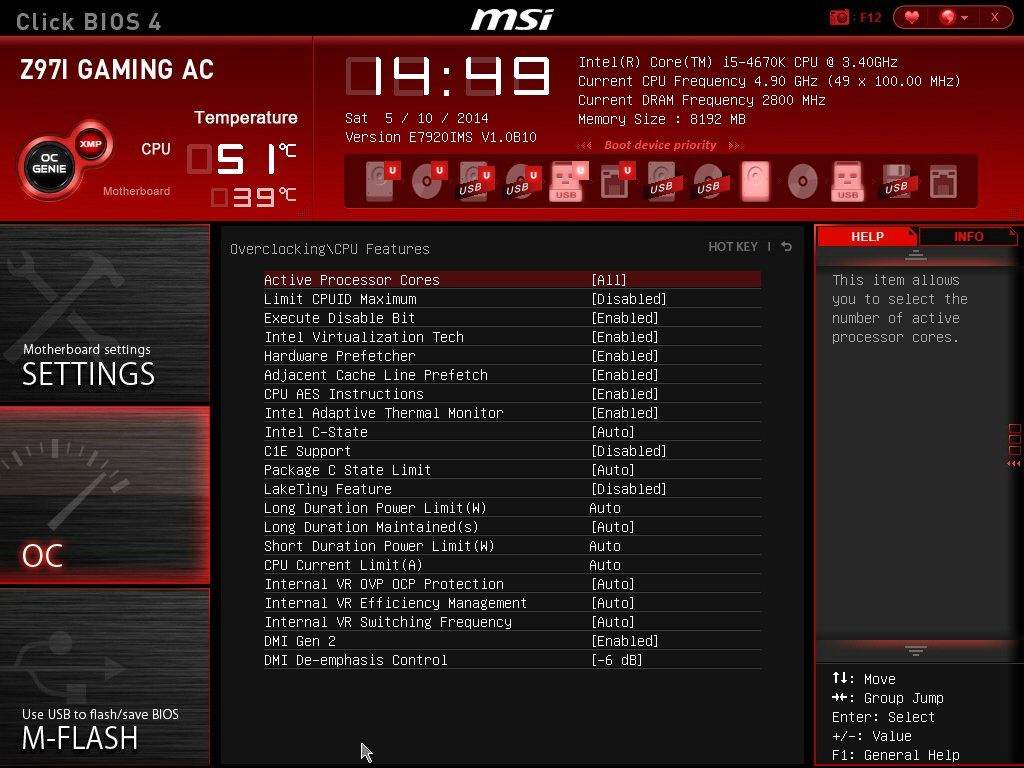This screenshot has height=768, width=1024.
Task: Select the UEFI USB CD/DVD boot icon
Action: coord(521,181)
